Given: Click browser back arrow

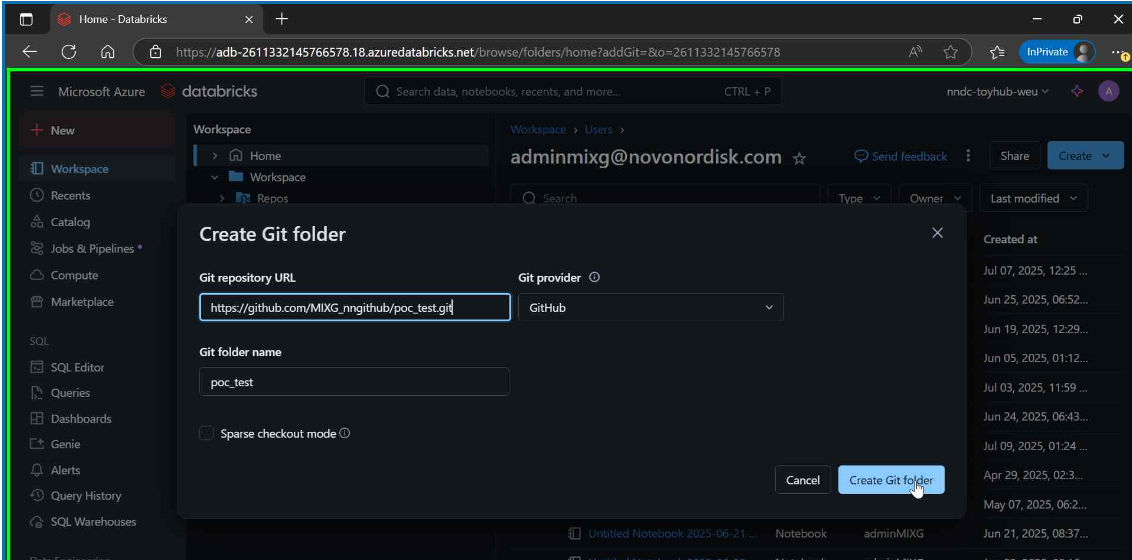Looking at the screenshot, I should [30, 52].
